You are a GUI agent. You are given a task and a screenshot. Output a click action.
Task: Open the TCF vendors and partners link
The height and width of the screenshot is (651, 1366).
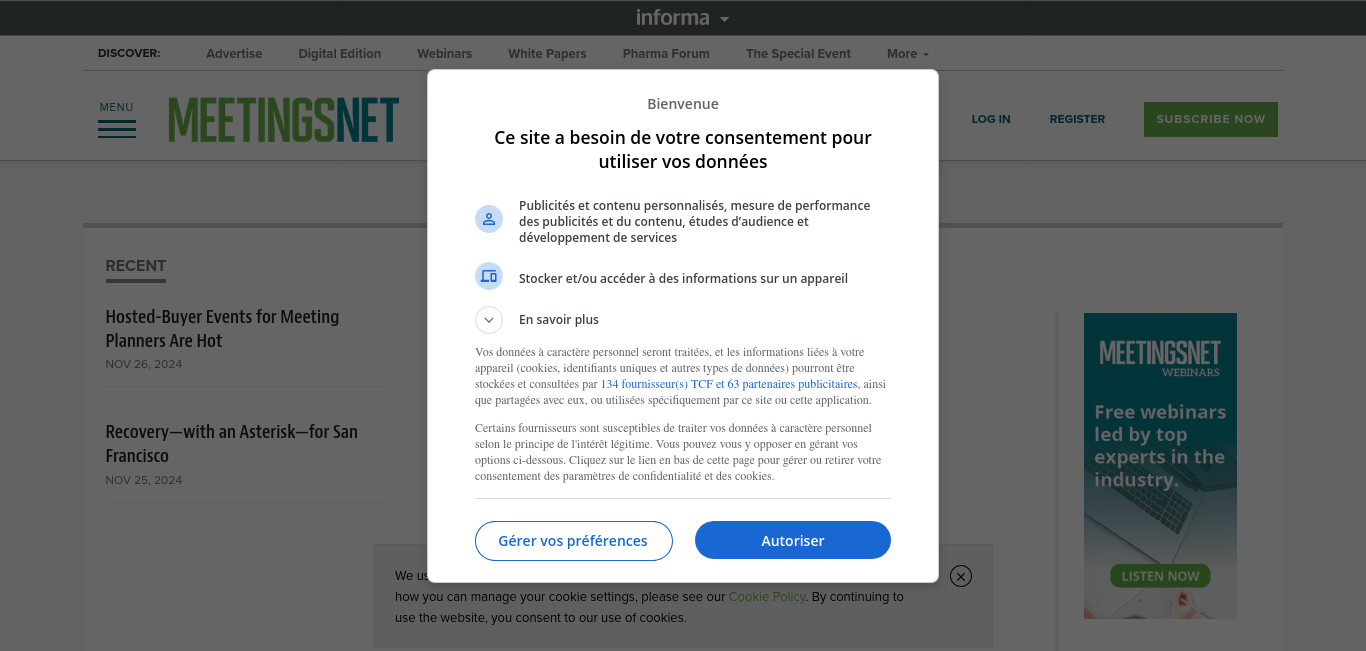[x=729, y=384]
